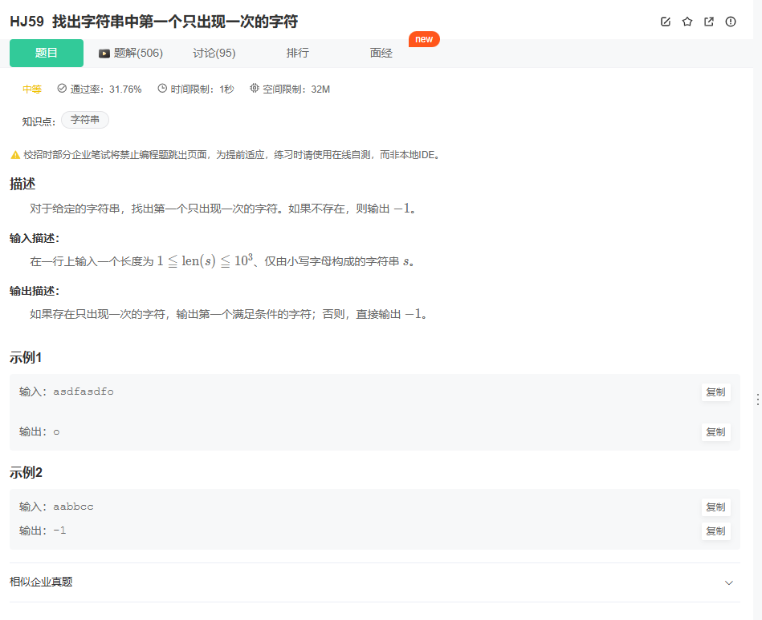The height and width of the screenshot is (620, 762).
Task: Open the share/external link icon
Action: click(x=709, y=21)
